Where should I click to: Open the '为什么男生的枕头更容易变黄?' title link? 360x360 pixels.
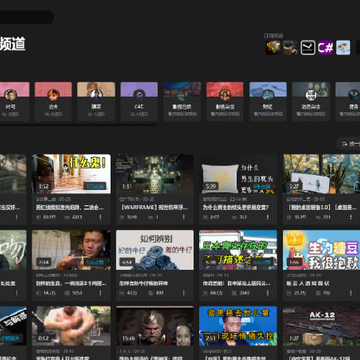pyautogui.click(x=236, y=207)
